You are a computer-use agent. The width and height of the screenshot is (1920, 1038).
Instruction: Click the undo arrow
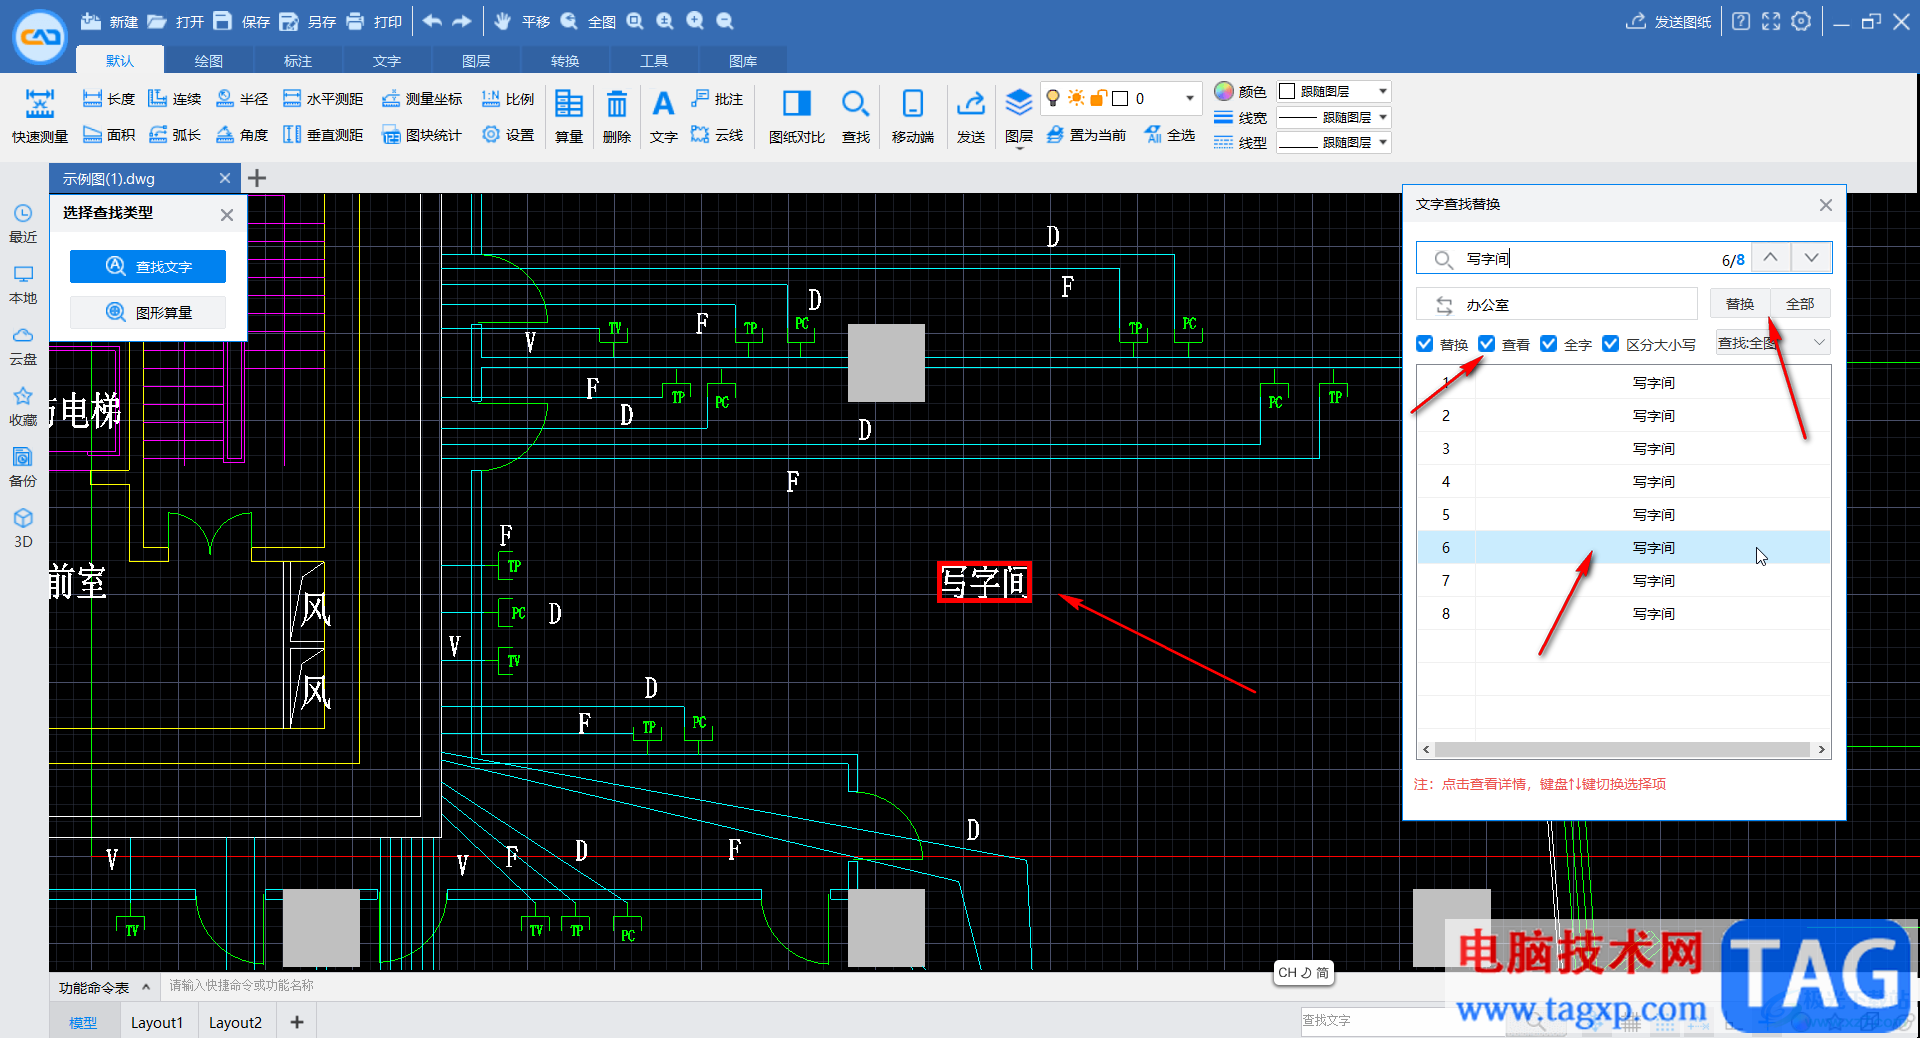point(432,21)
